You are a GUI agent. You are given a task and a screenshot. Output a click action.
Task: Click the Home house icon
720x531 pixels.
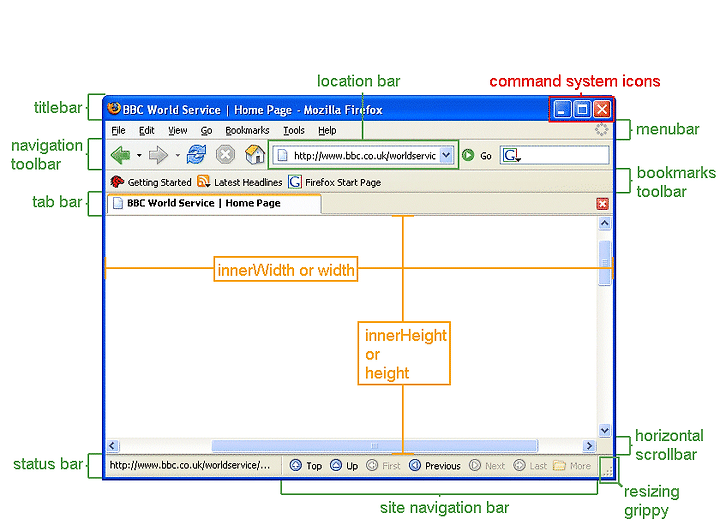point(255,154)
